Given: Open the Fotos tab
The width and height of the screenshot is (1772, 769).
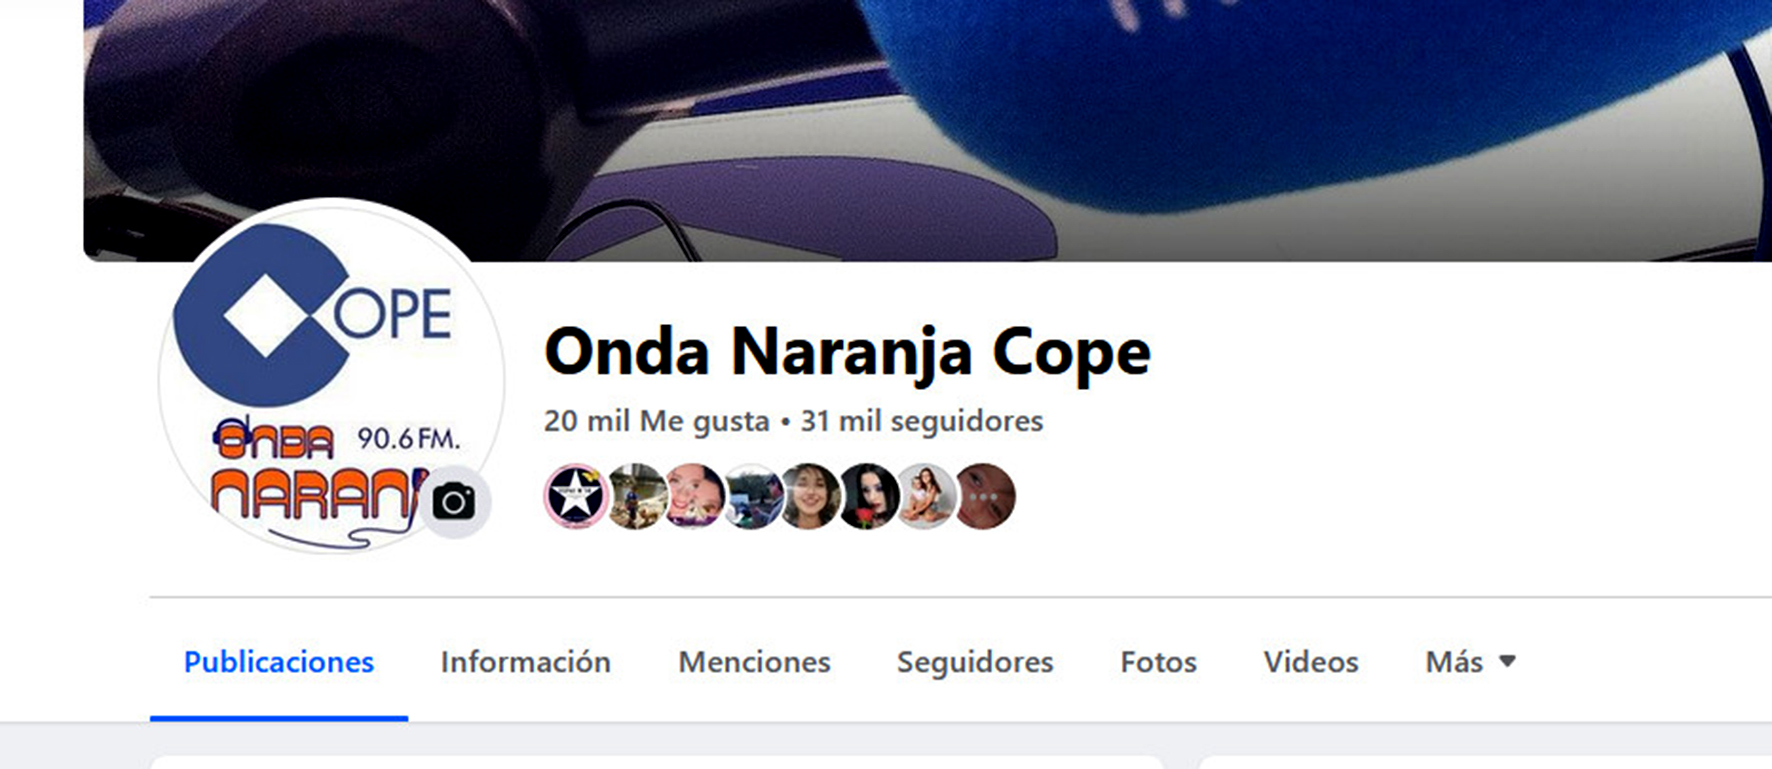Looking at the screenshot, I should (x=1158, y=662).
